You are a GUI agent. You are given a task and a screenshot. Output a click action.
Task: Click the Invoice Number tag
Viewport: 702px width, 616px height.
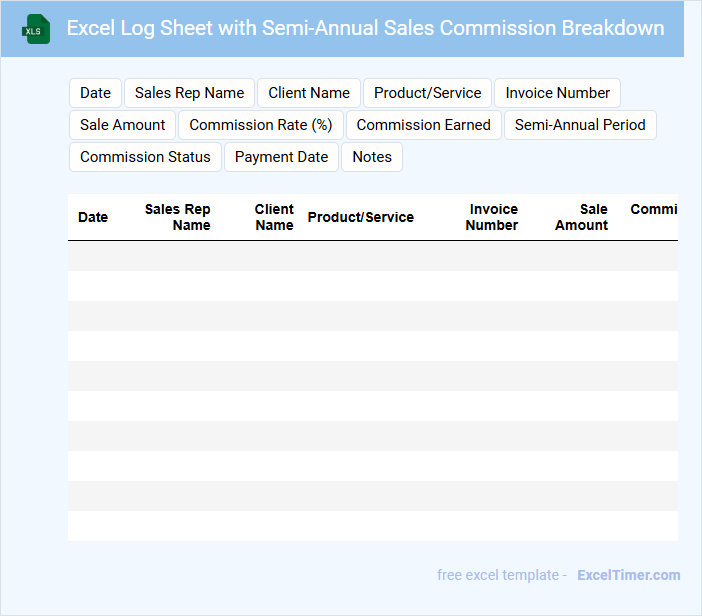pos(557,93)
